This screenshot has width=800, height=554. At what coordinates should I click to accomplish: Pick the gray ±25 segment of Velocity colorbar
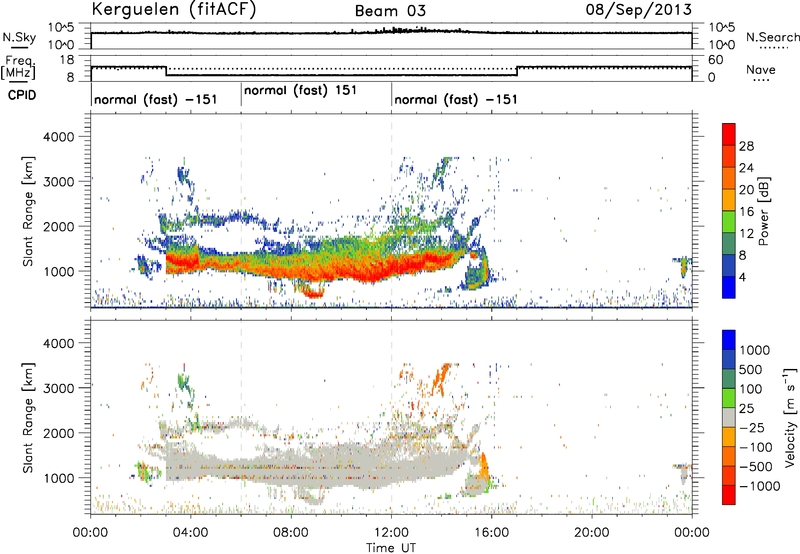729,418
